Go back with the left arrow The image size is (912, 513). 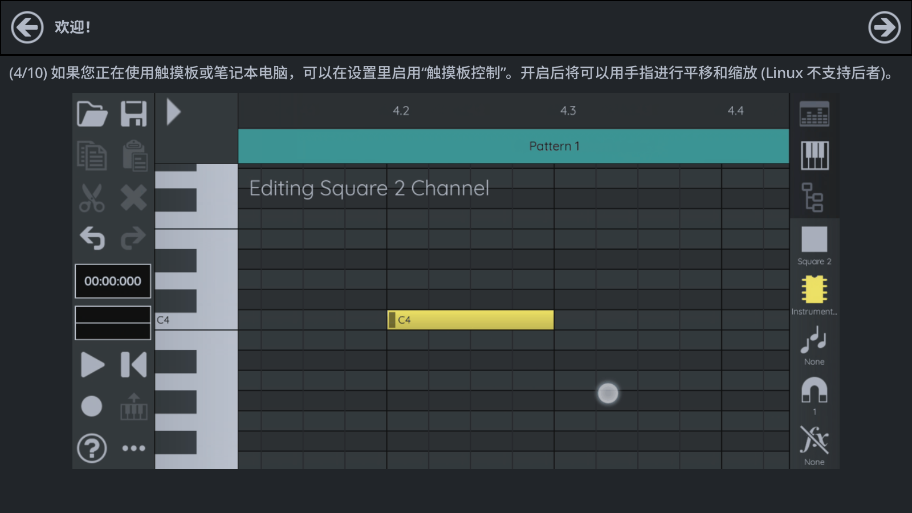click(27, 27)
